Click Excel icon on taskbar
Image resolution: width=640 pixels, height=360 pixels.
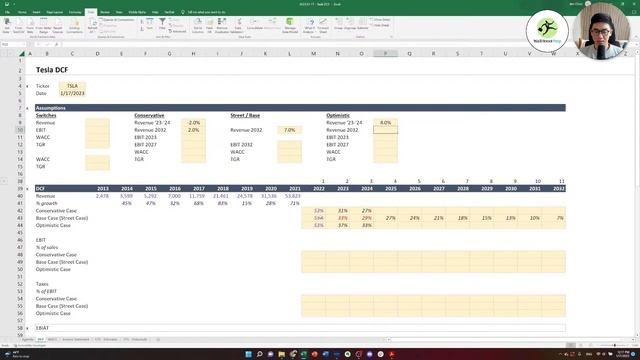pos(304,354)
